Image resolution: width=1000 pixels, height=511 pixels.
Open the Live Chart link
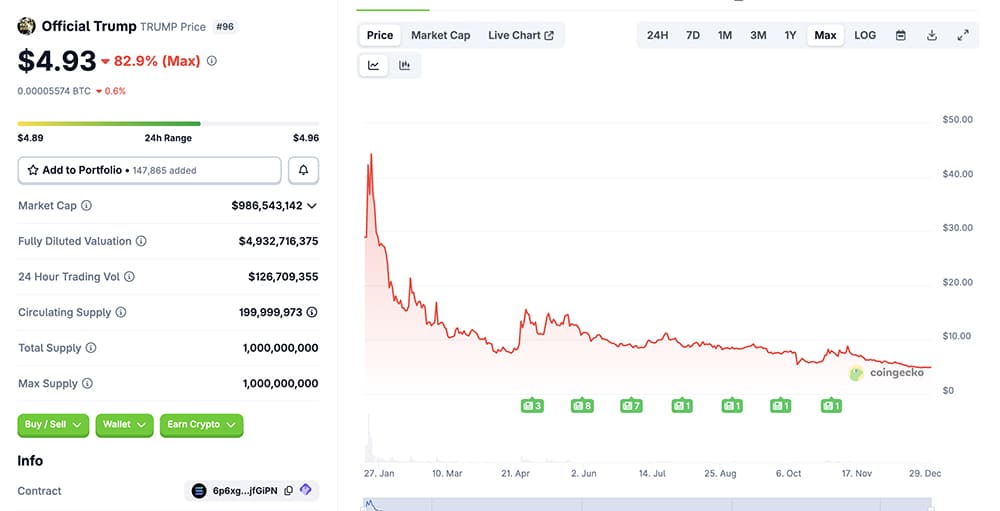pyautogui.click(x=521, y=35)
